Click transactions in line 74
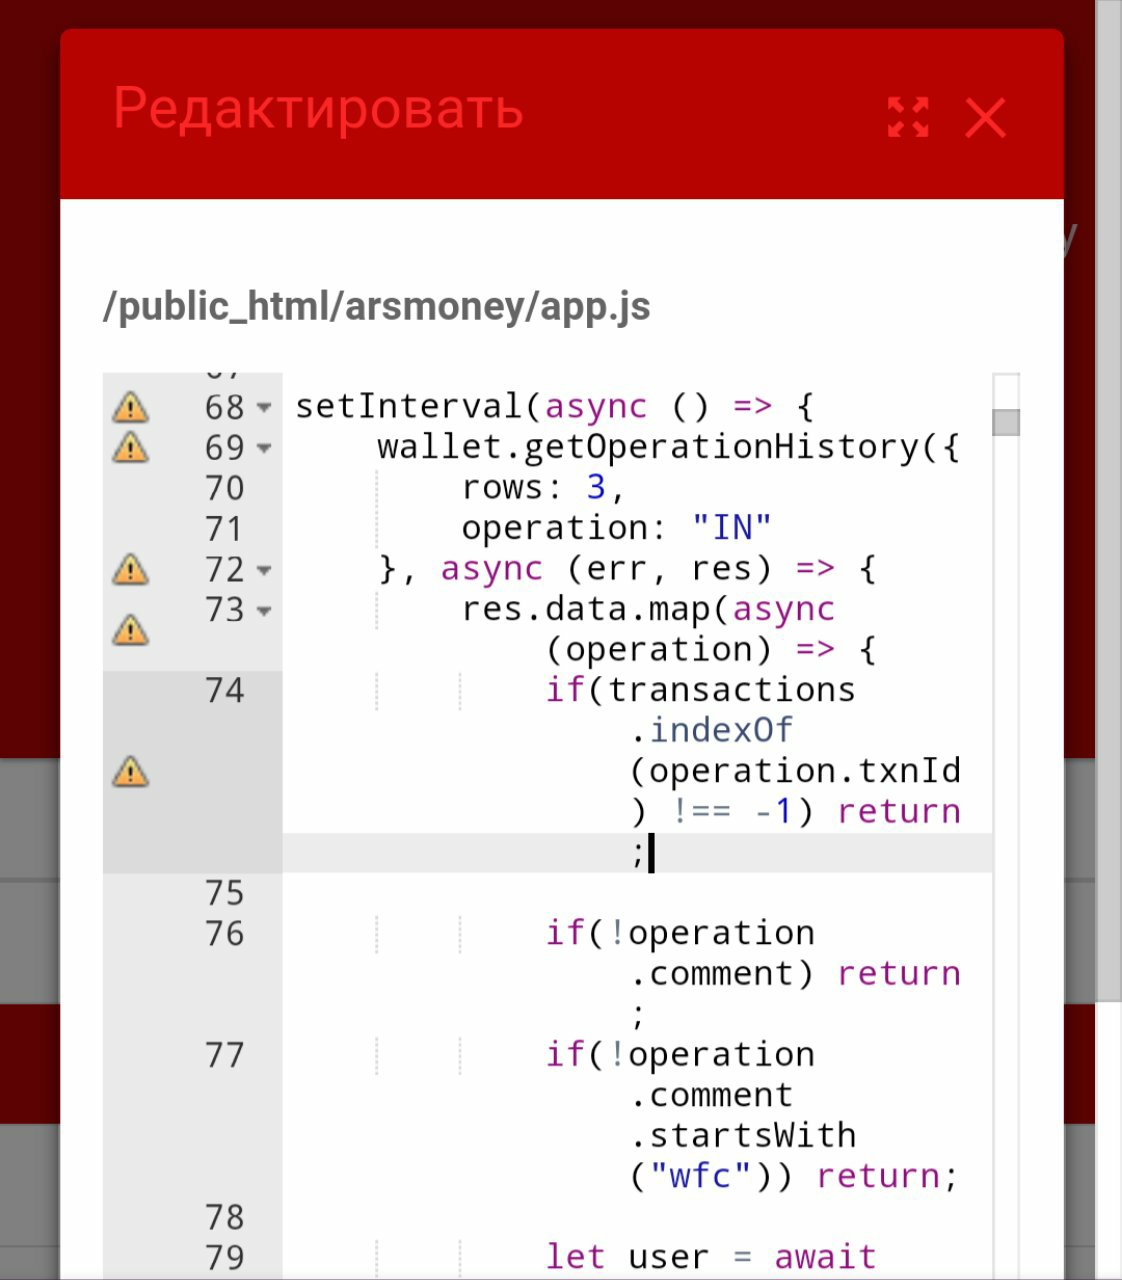The image size is (1122, 1280). [731, 690]
